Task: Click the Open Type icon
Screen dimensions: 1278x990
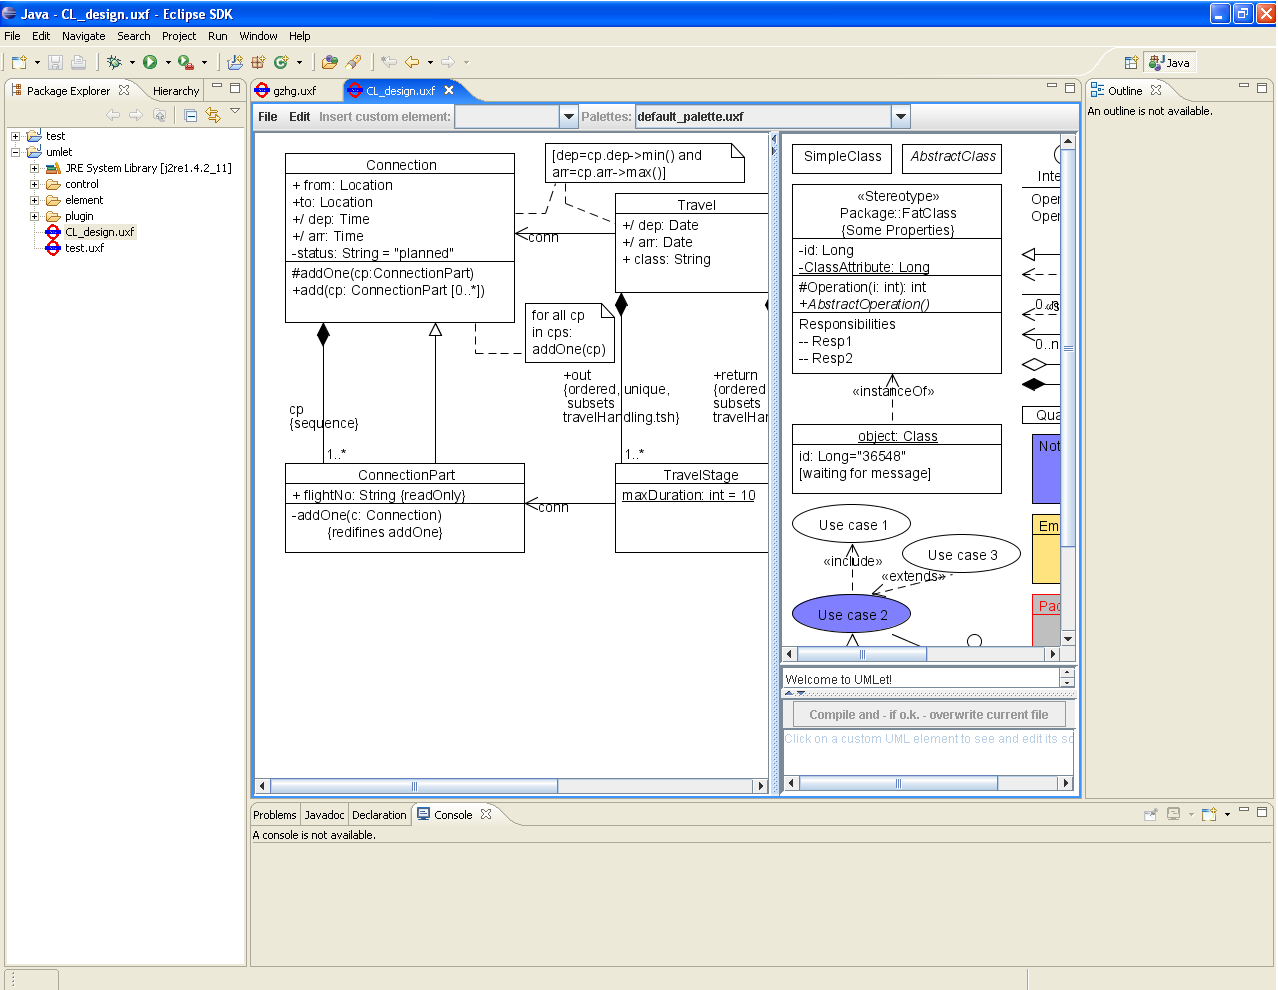Action: 330,62
